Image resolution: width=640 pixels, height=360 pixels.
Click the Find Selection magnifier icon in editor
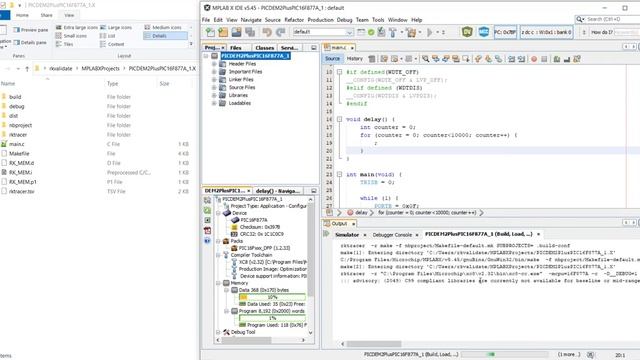425,59
